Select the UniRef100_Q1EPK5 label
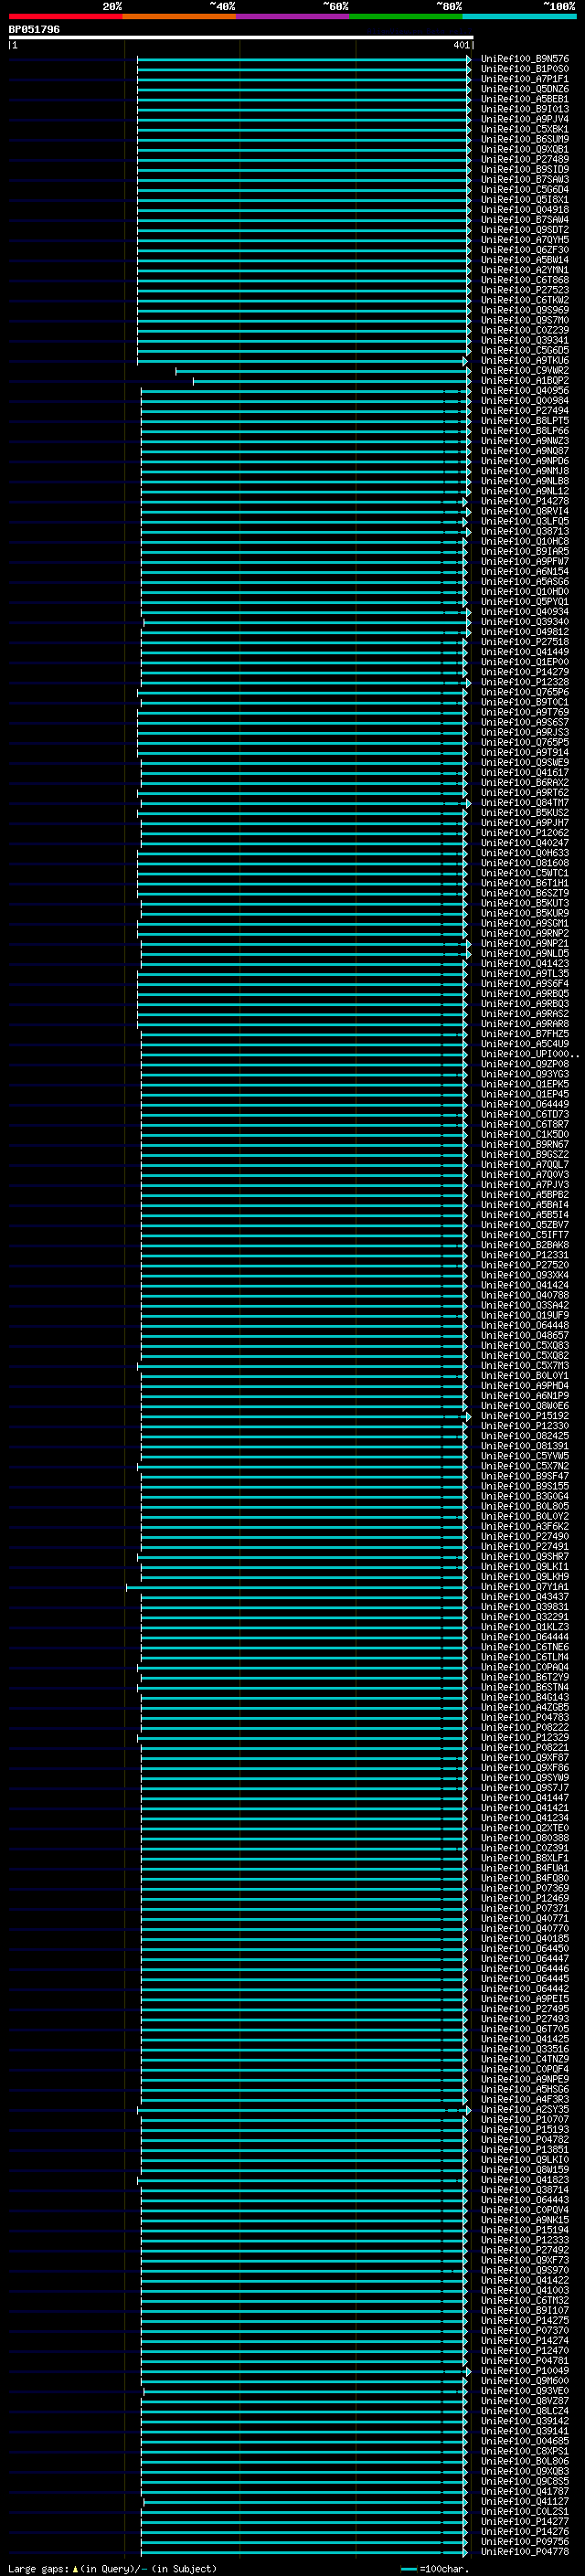 coord(524,1084)
